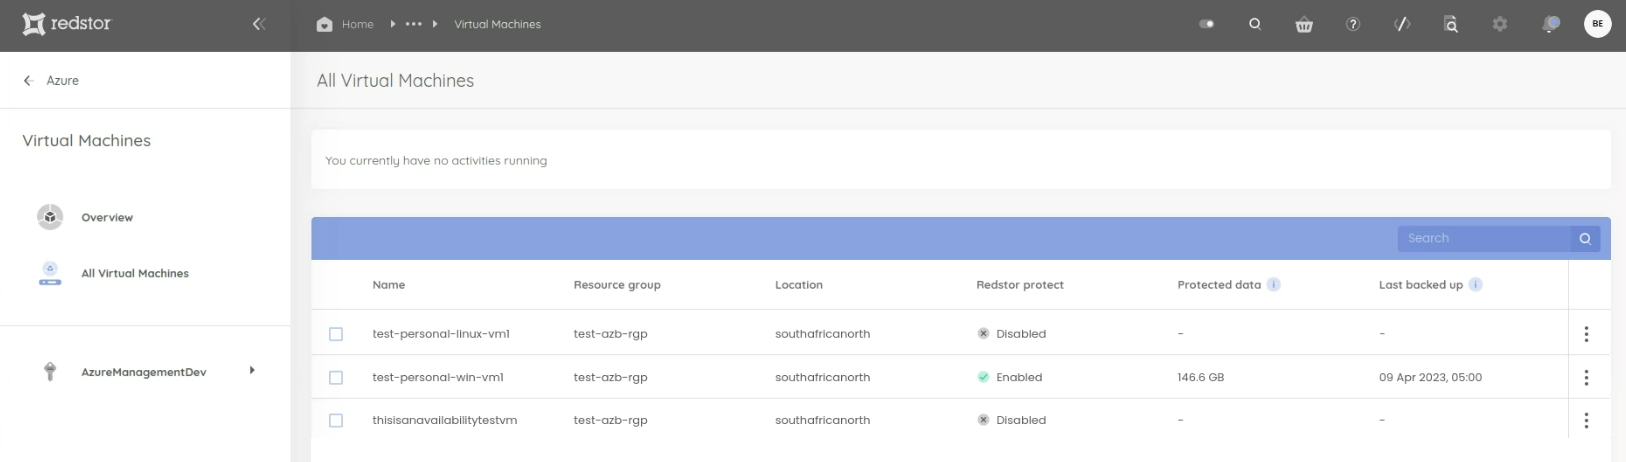
Task: Open the basket icon
Action: point(1304,24)
